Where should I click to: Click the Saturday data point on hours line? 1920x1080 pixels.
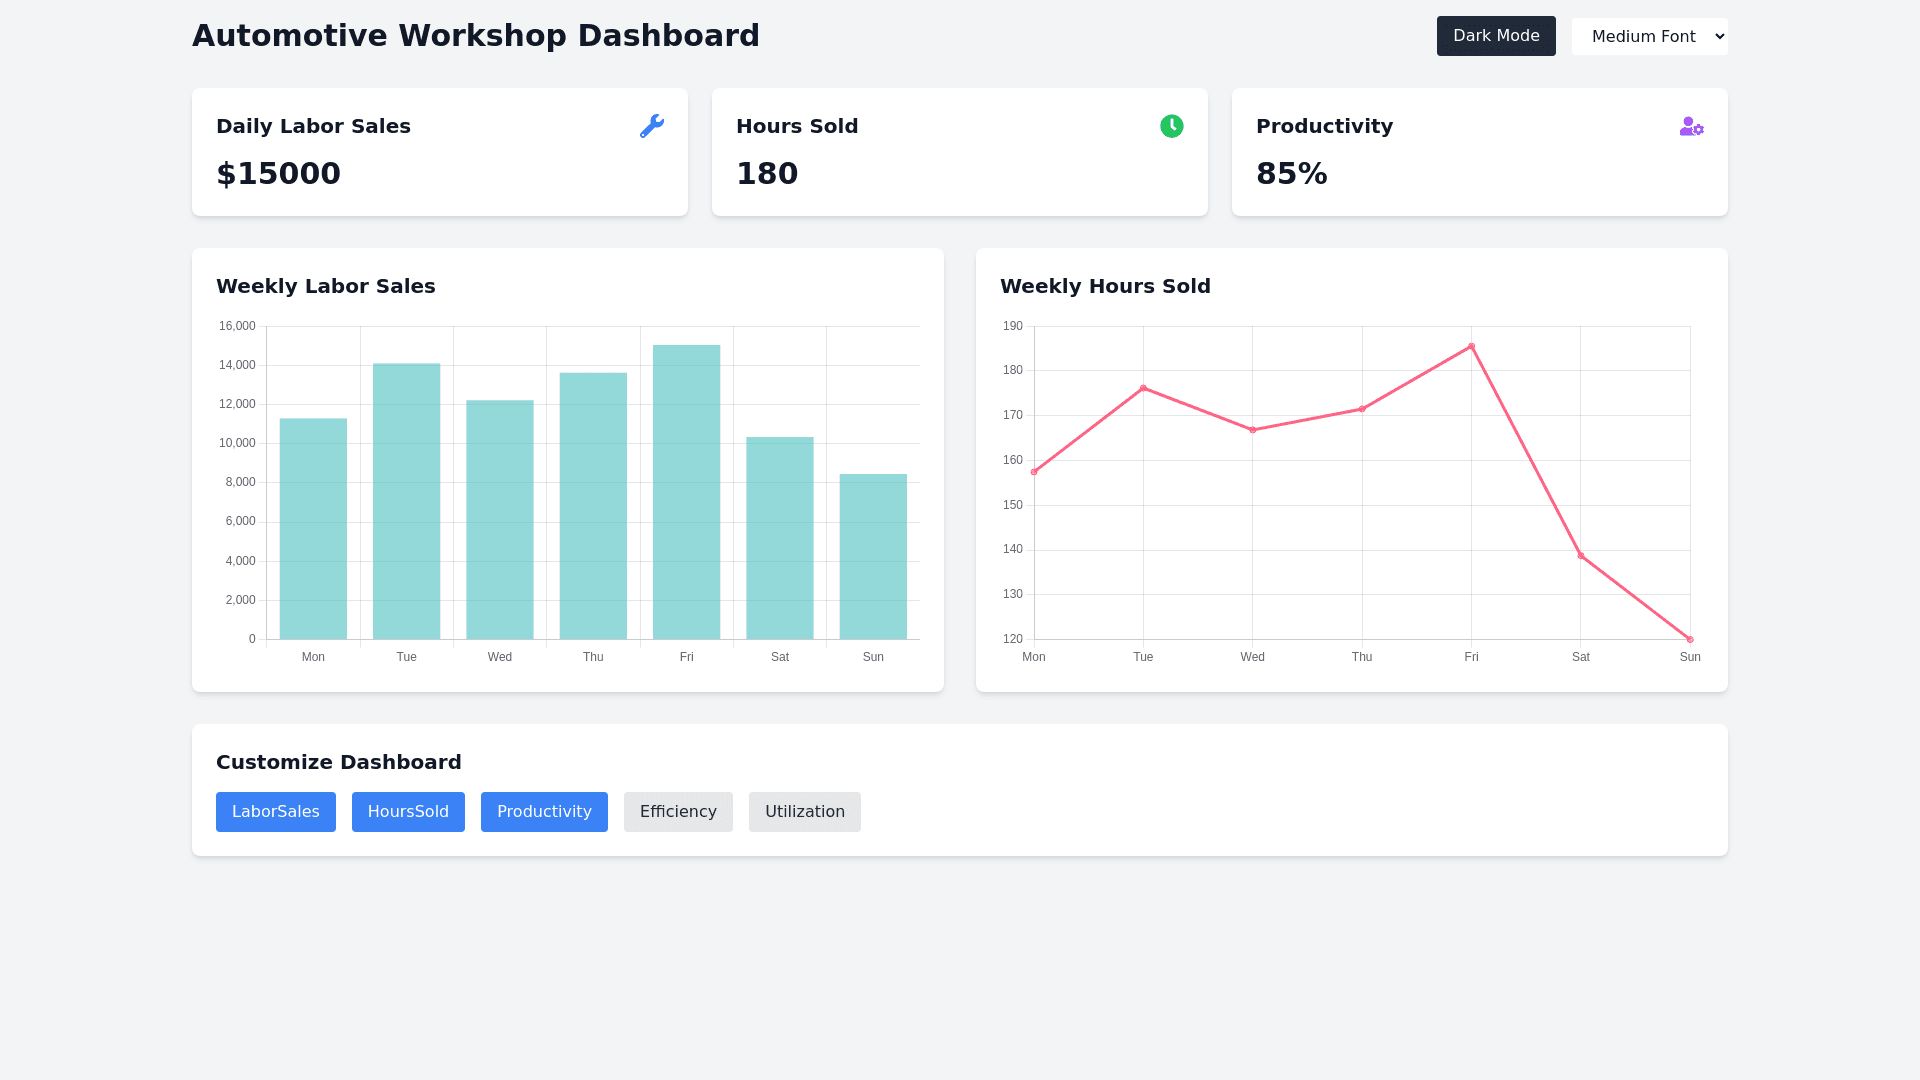(1580, 556)
